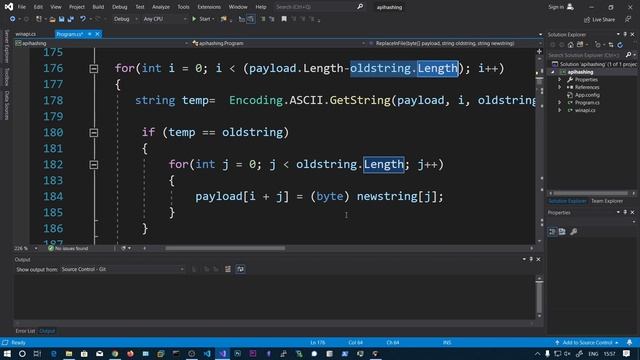This screenshot has height=360, width=640.
Task: Open the Live Share feature
Action: [599, 20]
